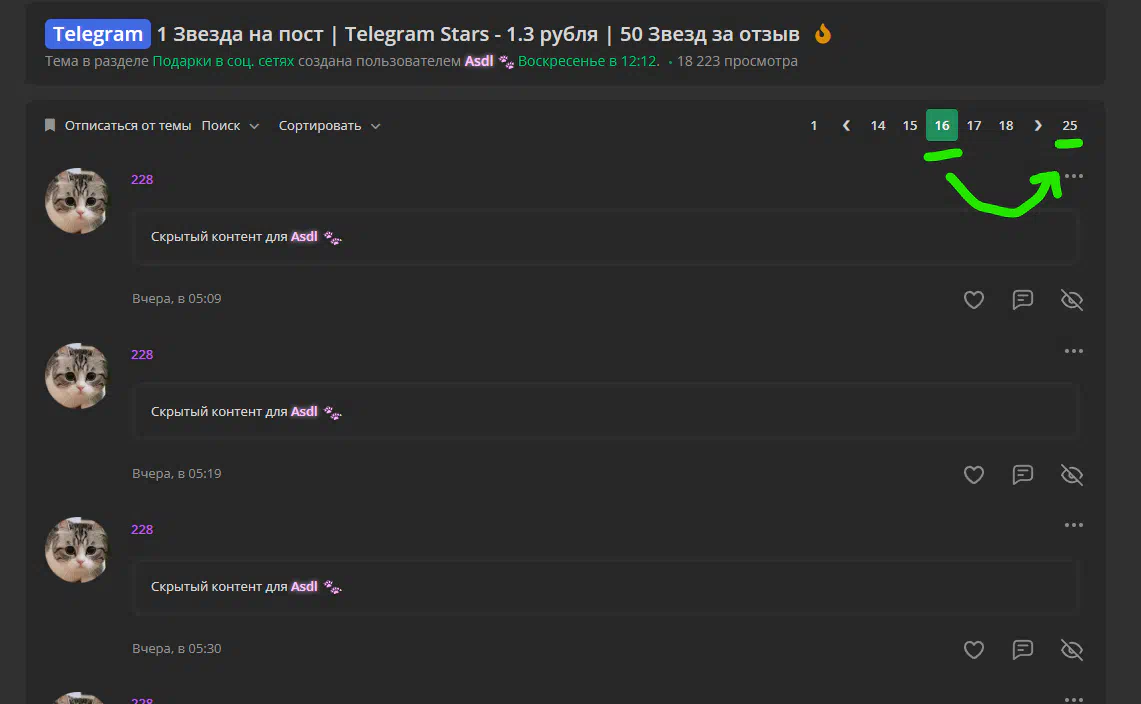1141x704 pixels.
Task: Click Asdl link in the 05:19 hidden content
Action: [304, 411]
